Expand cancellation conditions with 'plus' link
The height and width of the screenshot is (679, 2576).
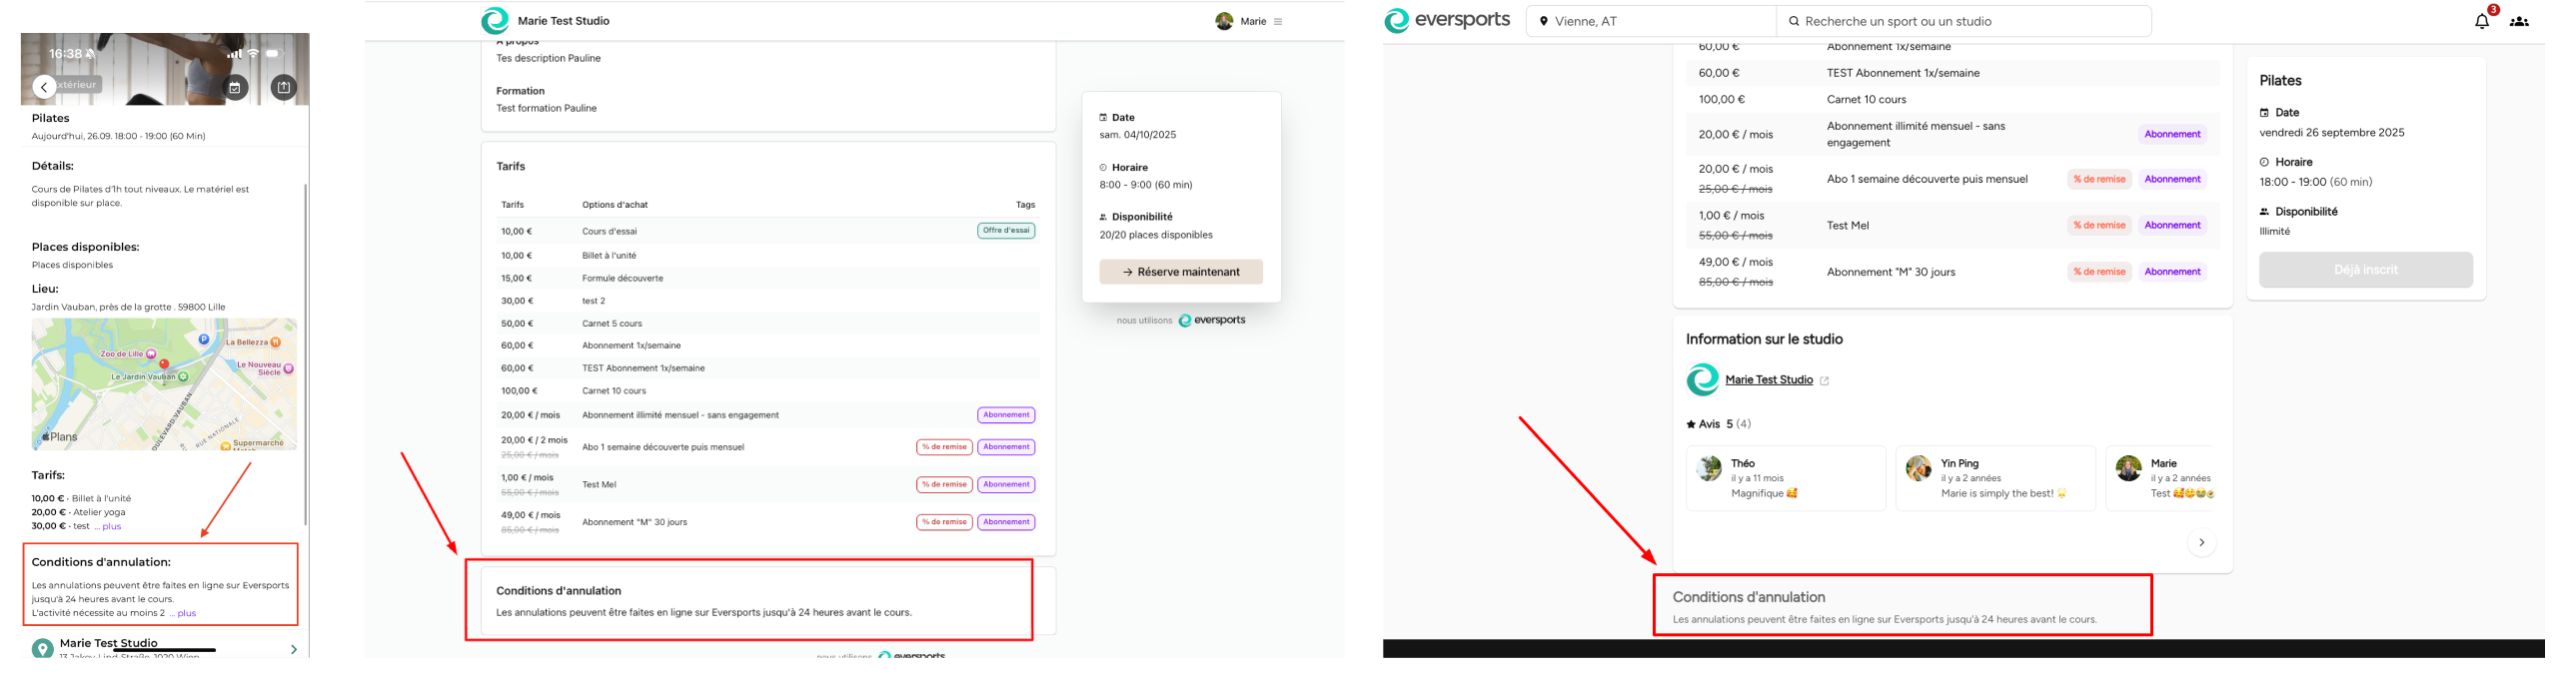pos(186,614)
